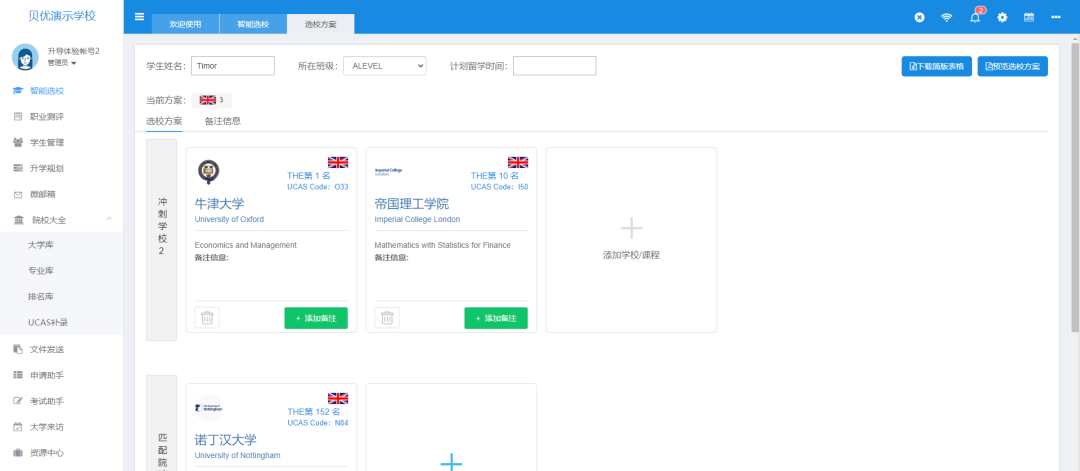
Task: Open the three-dots more options icon
Action: click(x=1055, y=17)
